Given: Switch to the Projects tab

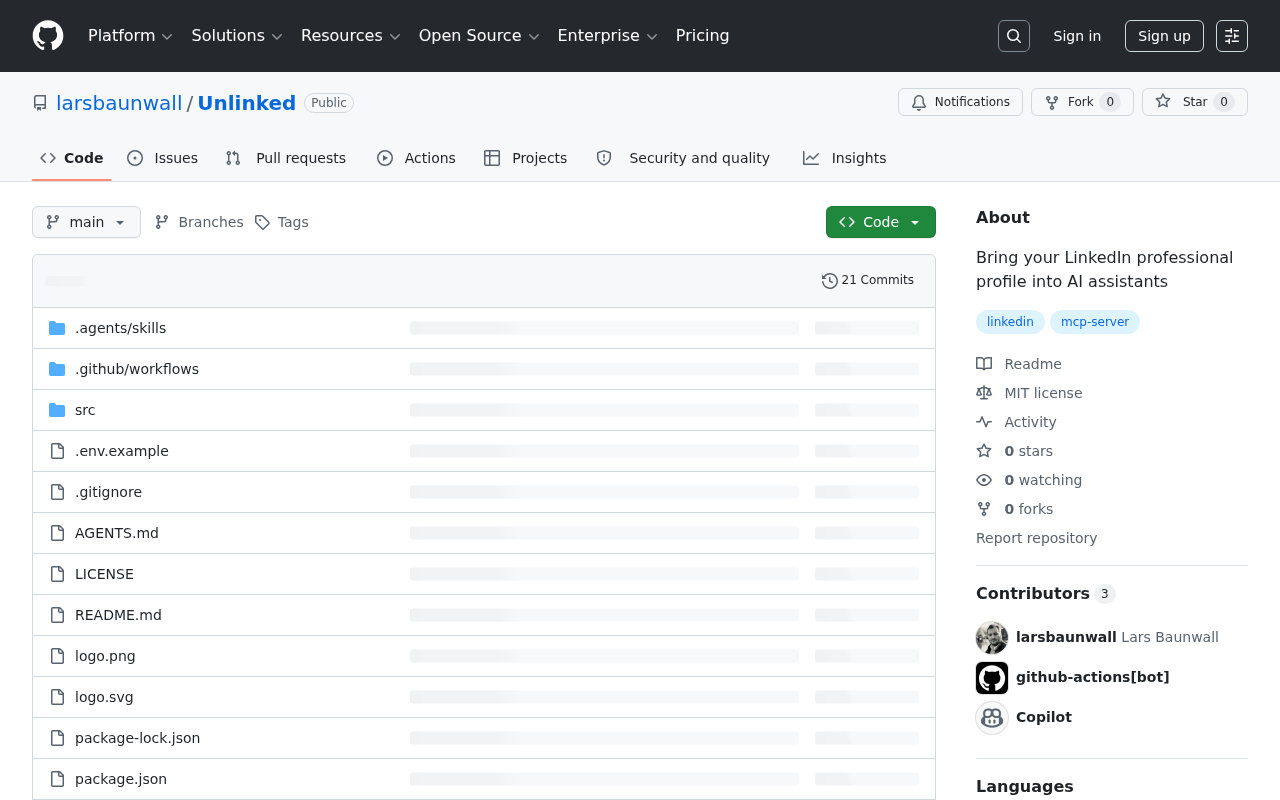Looking at the screenshot, I should pyautogui.click(x=525, y=158).
